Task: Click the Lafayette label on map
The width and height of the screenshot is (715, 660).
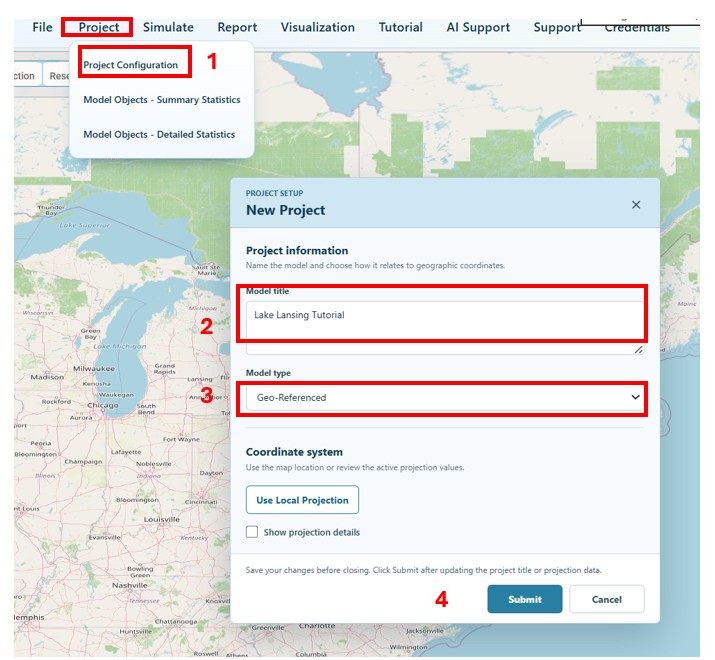Action: tap(126, 452)
